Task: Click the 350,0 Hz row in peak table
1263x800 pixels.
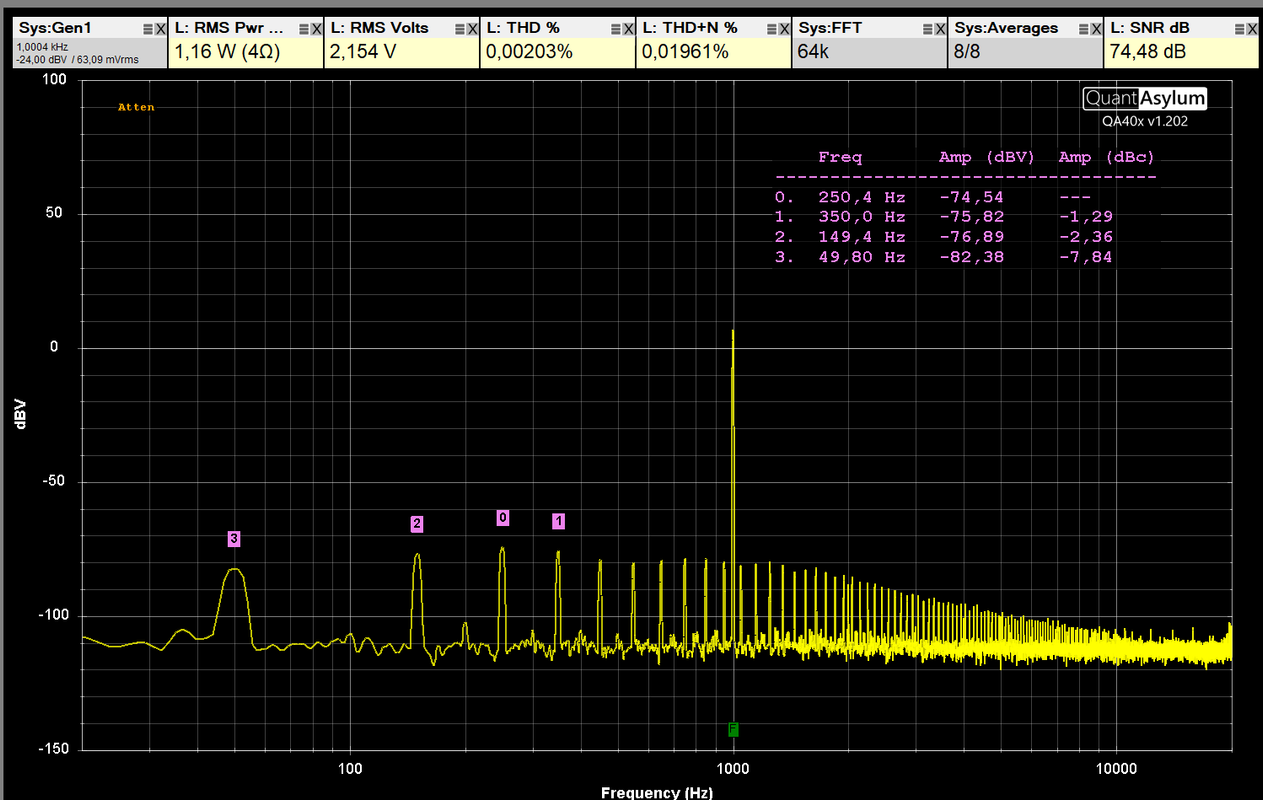Action: tap(943, 217)
